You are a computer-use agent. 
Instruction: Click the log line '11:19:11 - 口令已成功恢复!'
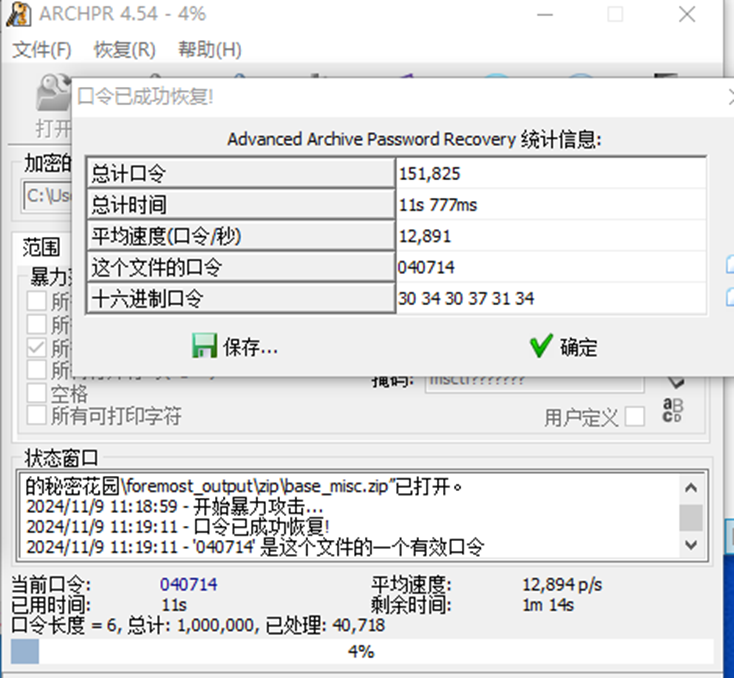[x=178, y=527]
